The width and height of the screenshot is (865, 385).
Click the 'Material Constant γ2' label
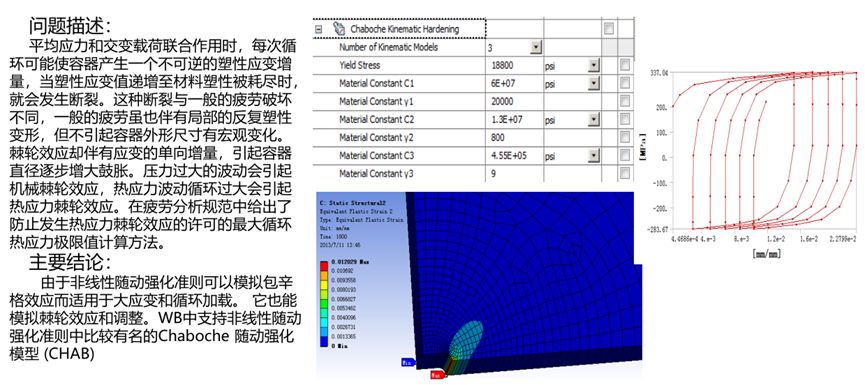click(x=376, y=137)
